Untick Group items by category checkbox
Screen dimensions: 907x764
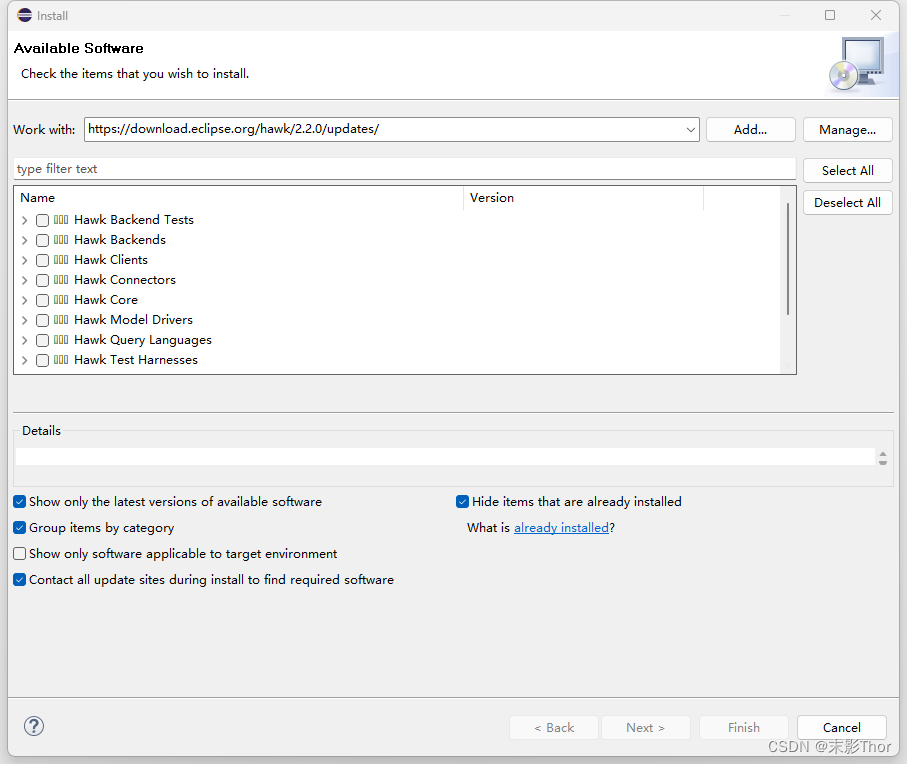point(20,527)
